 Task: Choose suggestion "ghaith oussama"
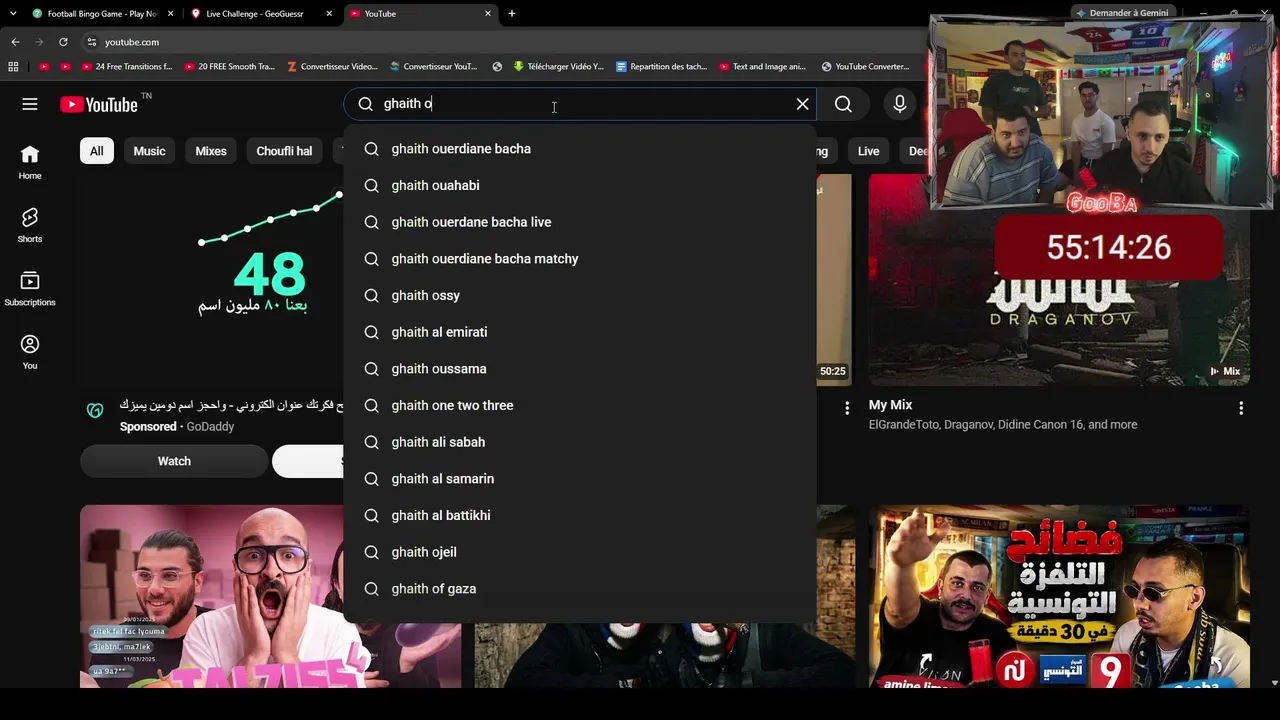coord(580,369)
